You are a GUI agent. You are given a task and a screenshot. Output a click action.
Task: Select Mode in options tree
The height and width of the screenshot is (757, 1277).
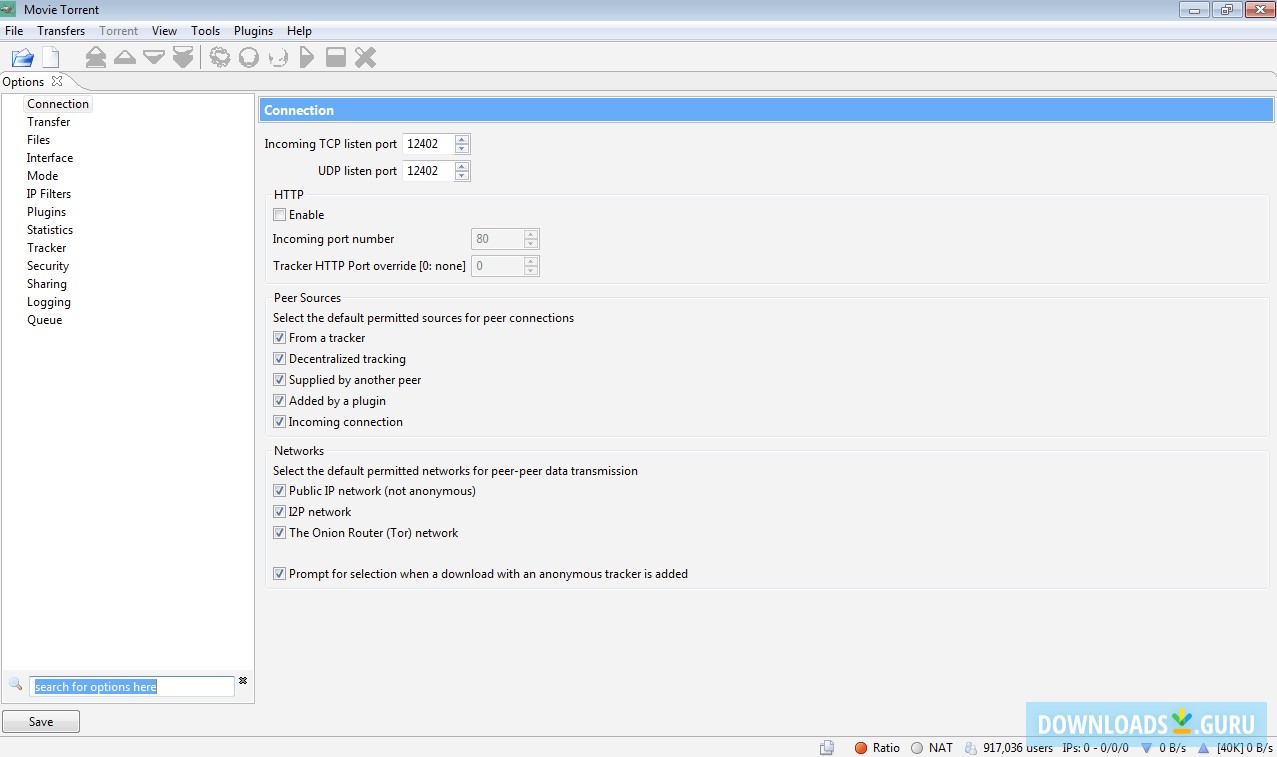point(42,176)
